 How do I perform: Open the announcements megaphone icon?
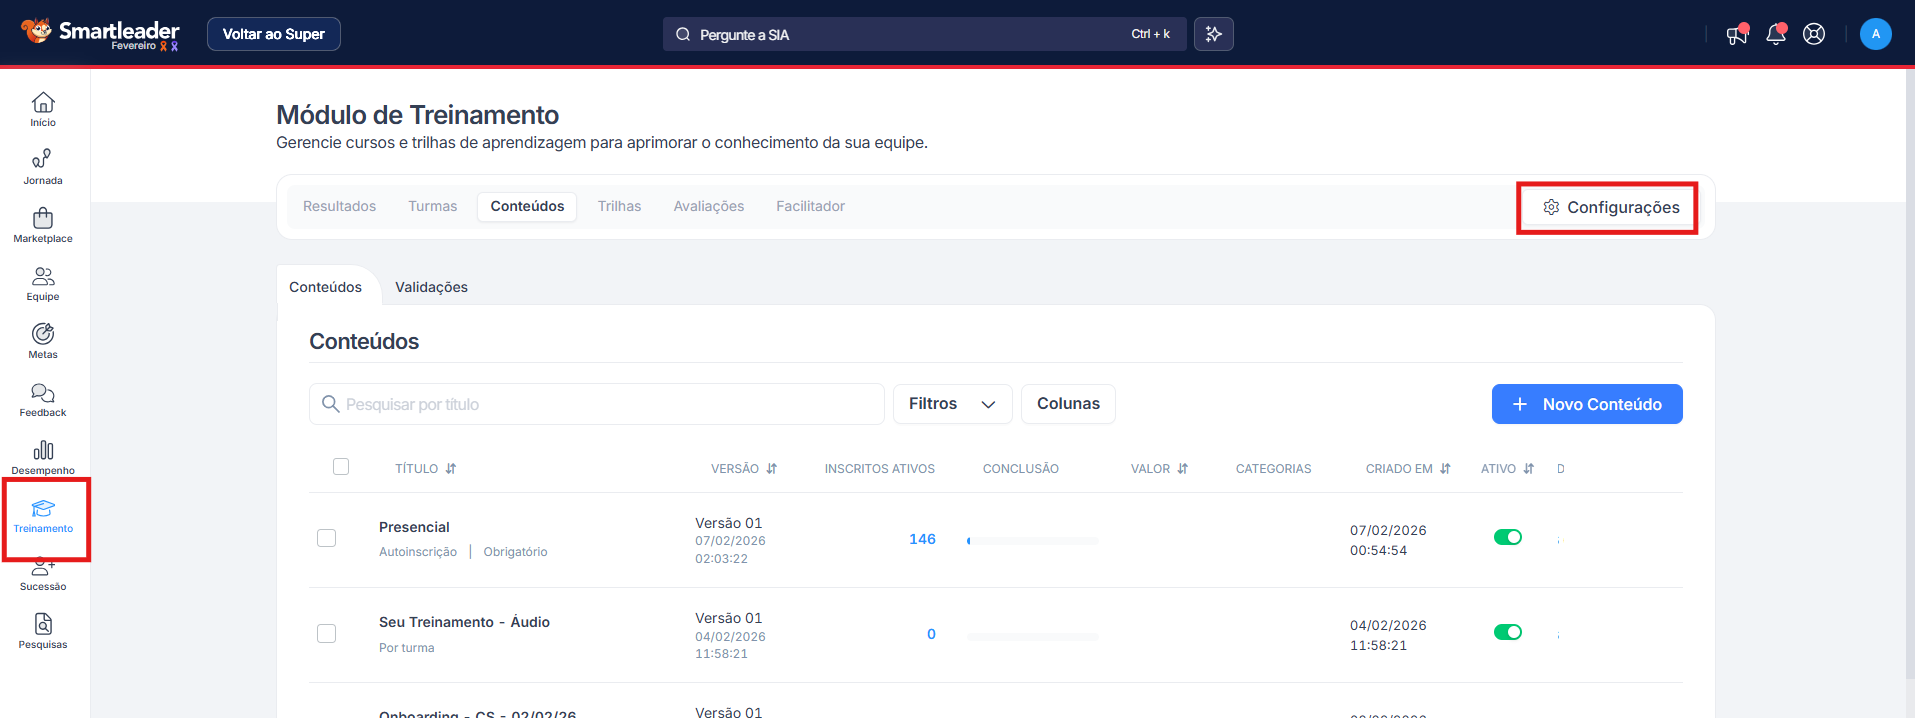click(x=1737, y=35)
